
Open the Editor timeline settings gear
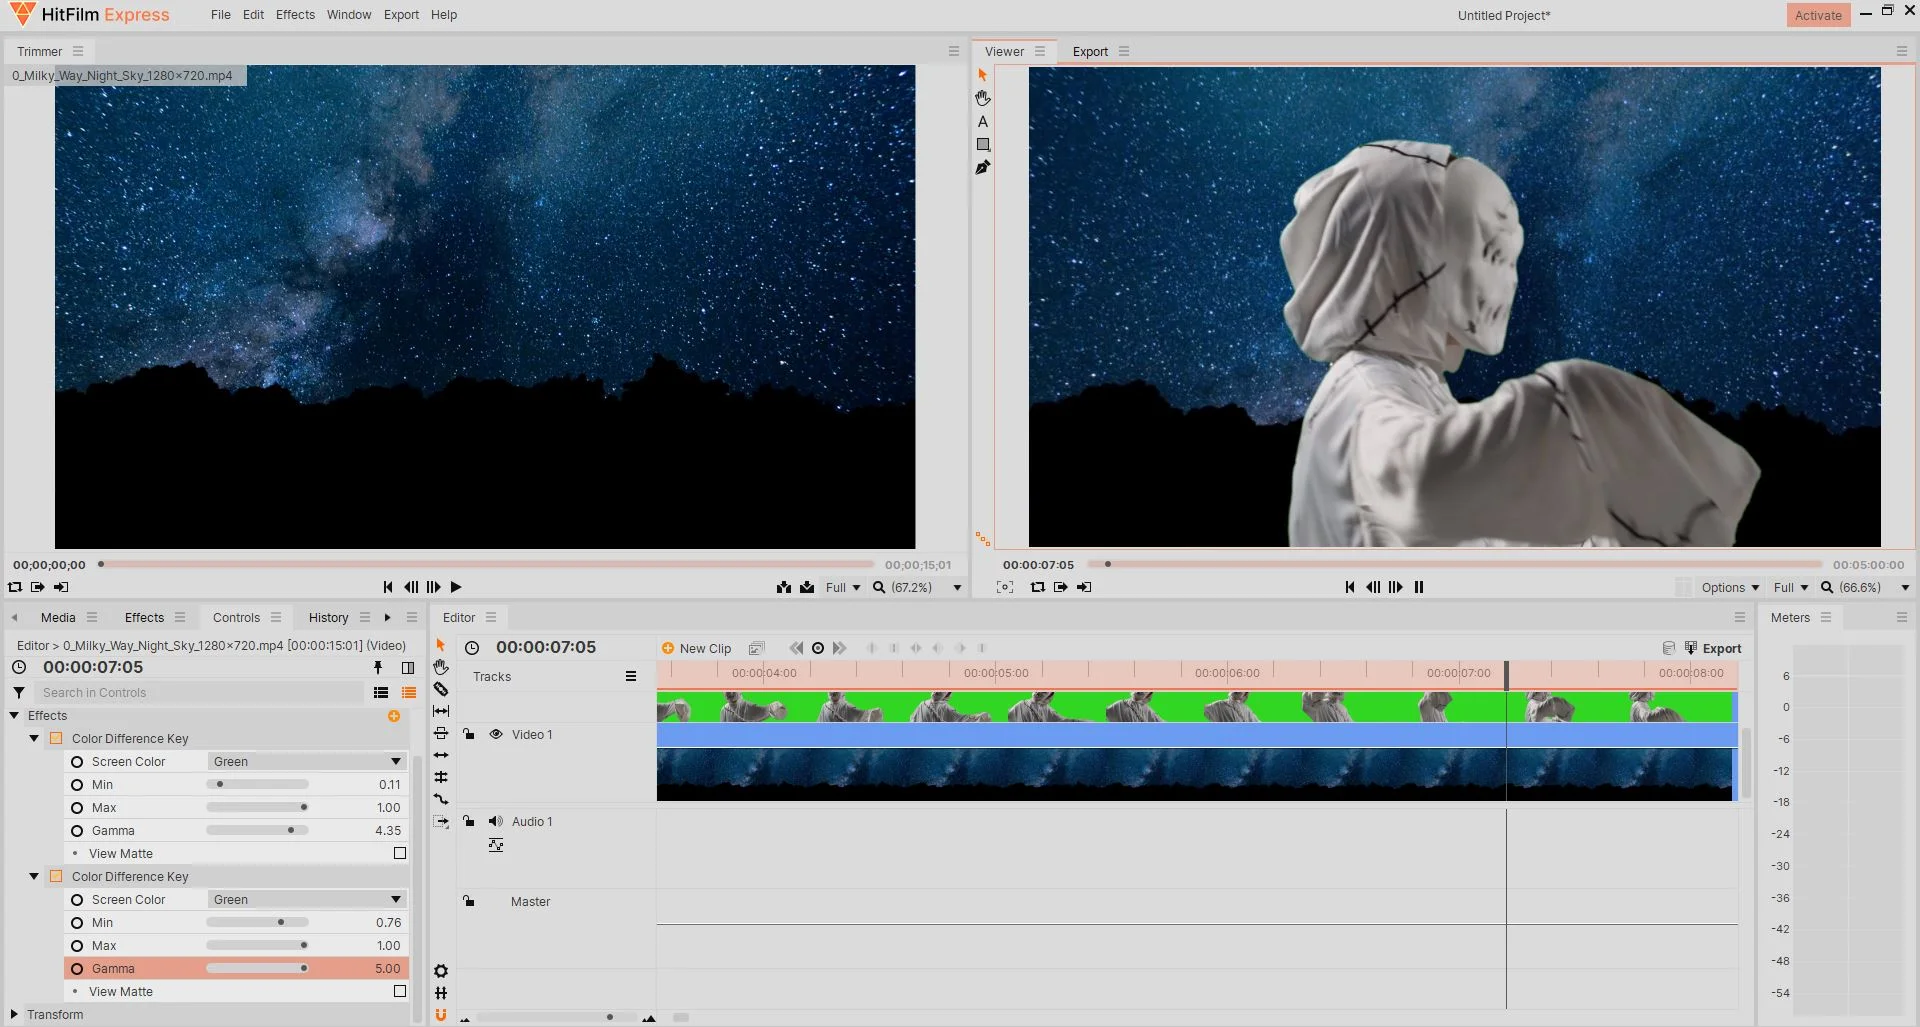tap(441, 971)
